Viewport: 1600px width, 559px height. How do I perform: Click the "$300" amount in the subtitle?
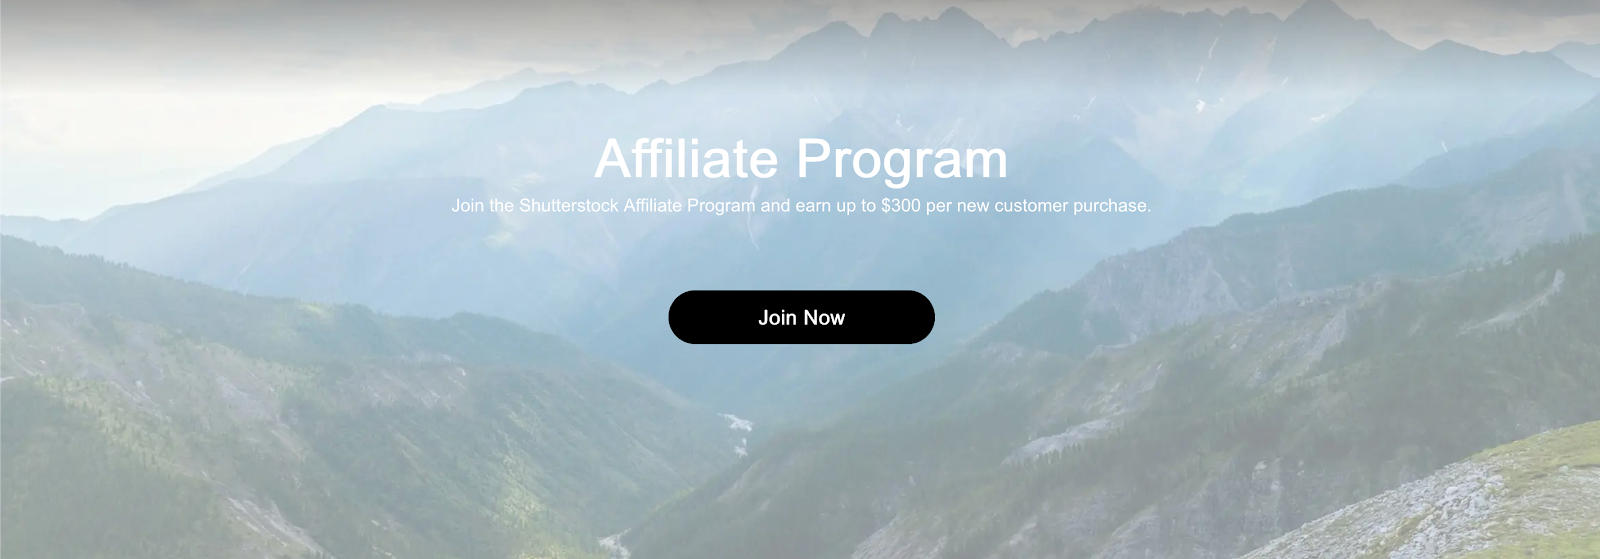[x=901, y=206]
